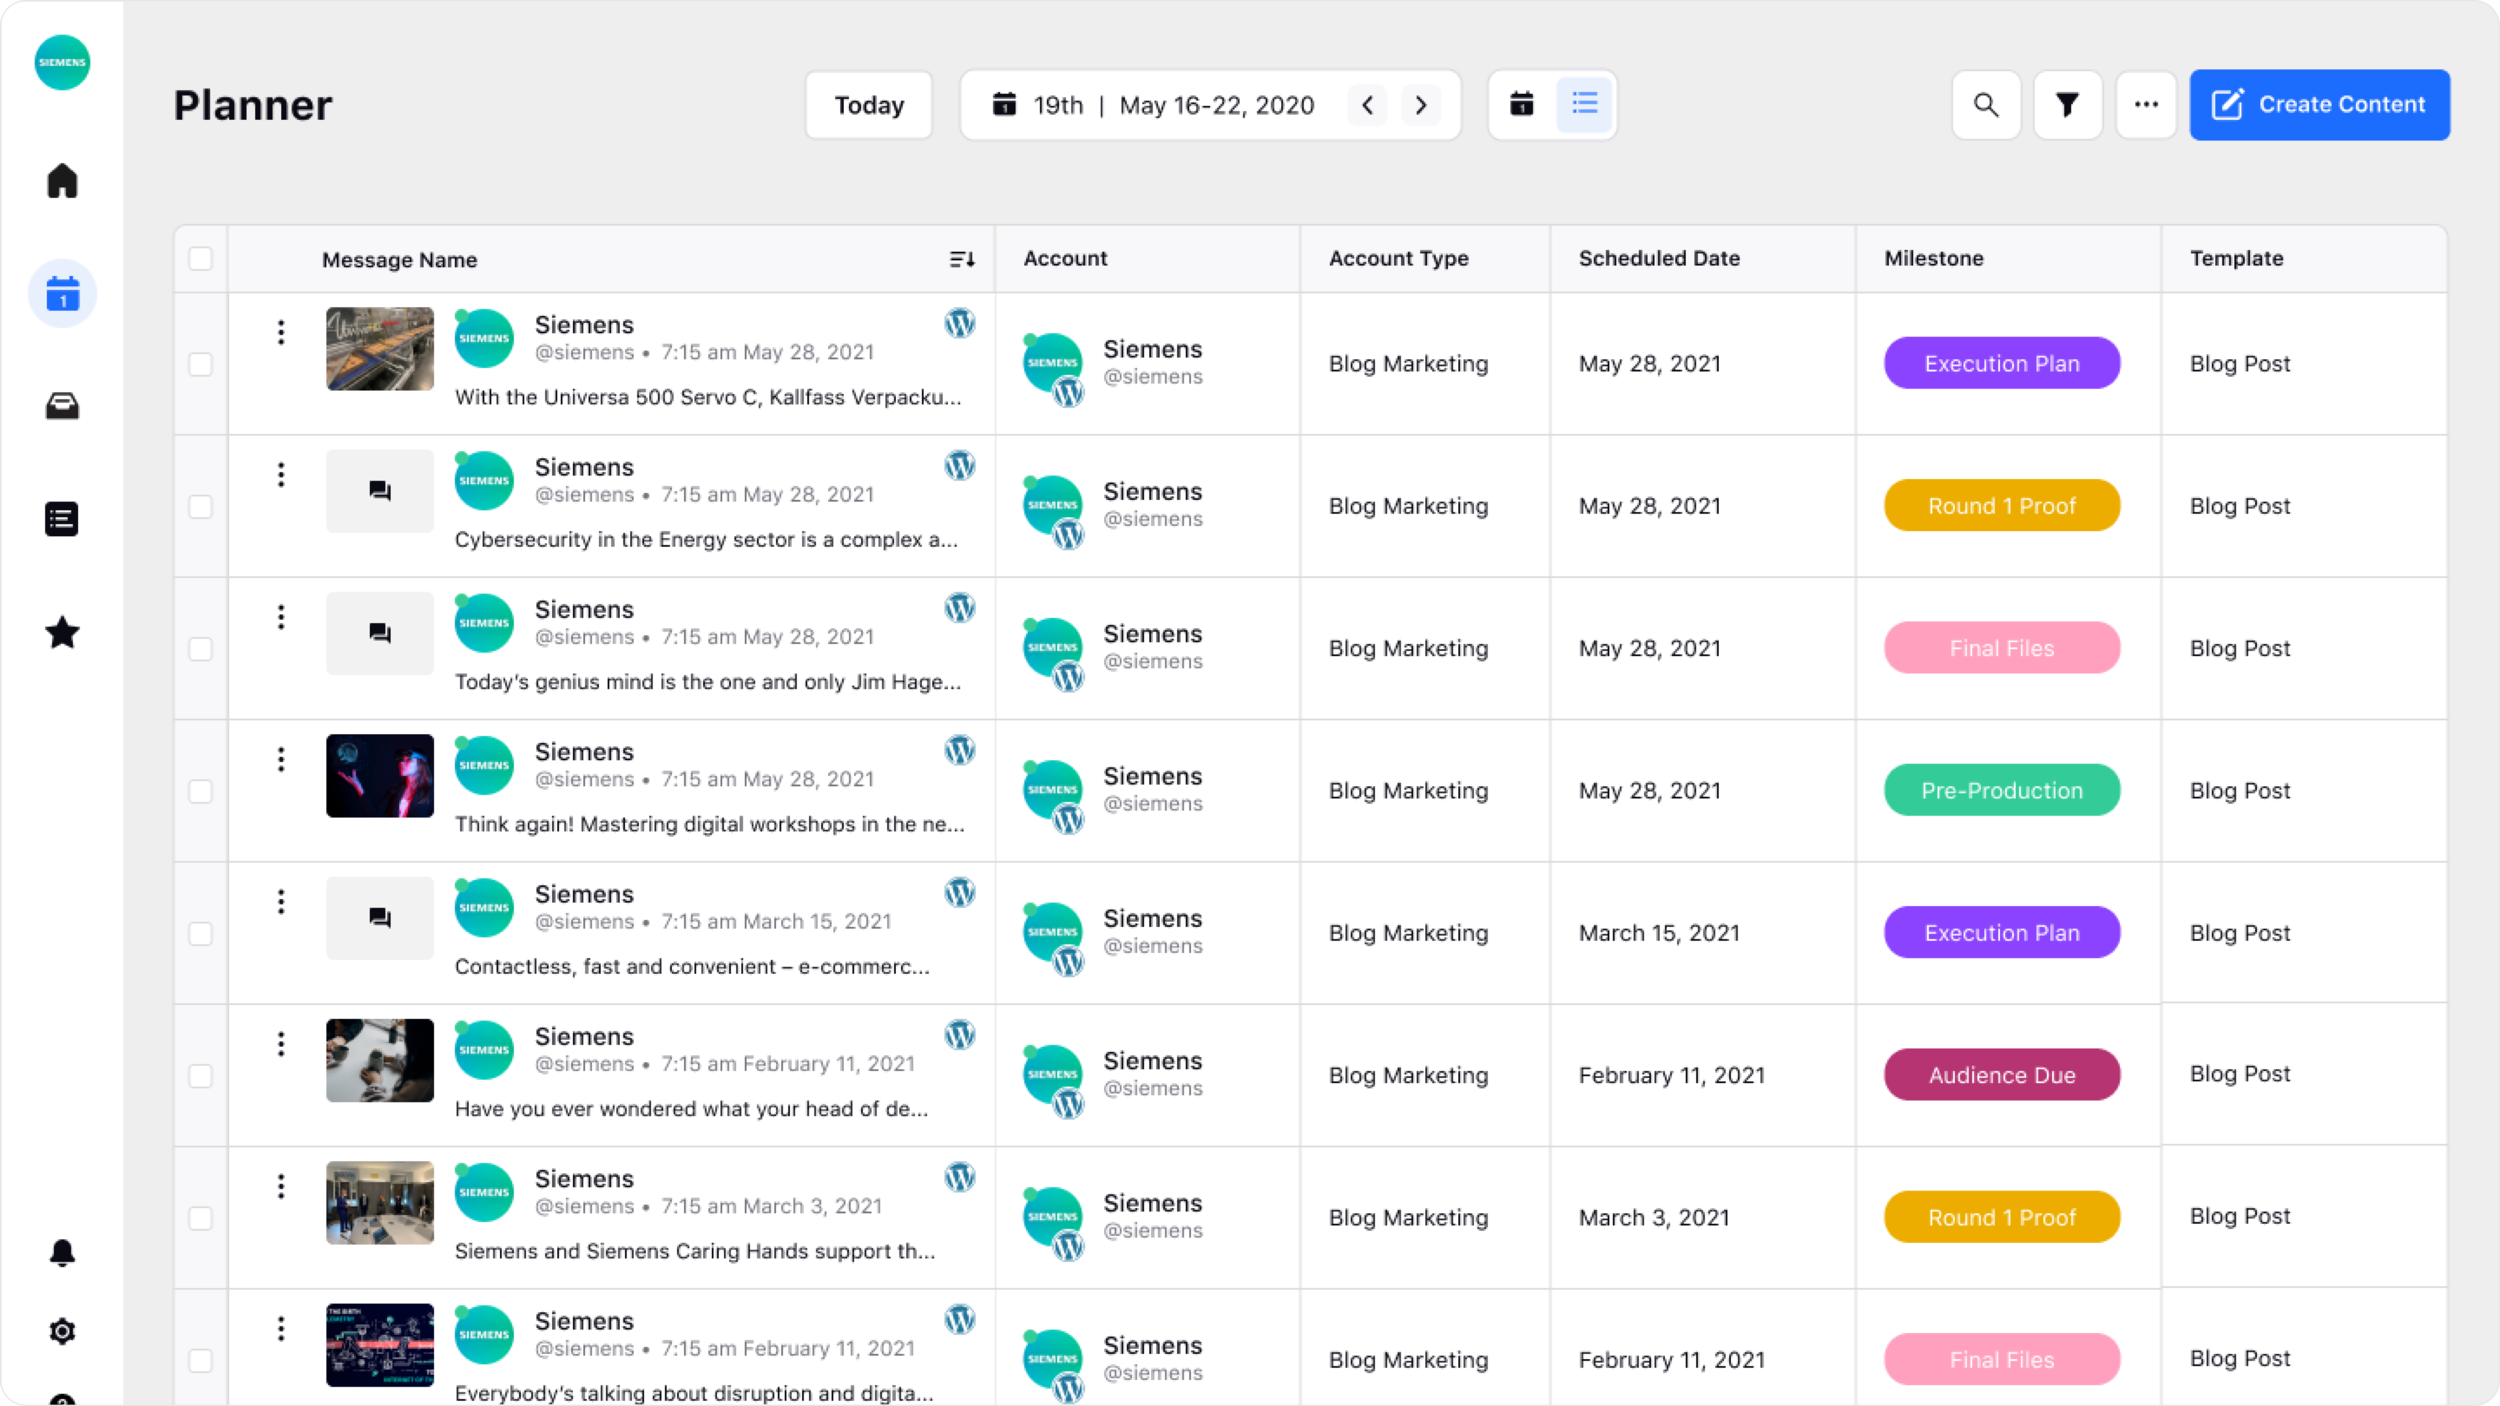Click WordPress icon on Today's genius mind message
The height and width of the screenshot is (1406, 2500).
(960, 607)
